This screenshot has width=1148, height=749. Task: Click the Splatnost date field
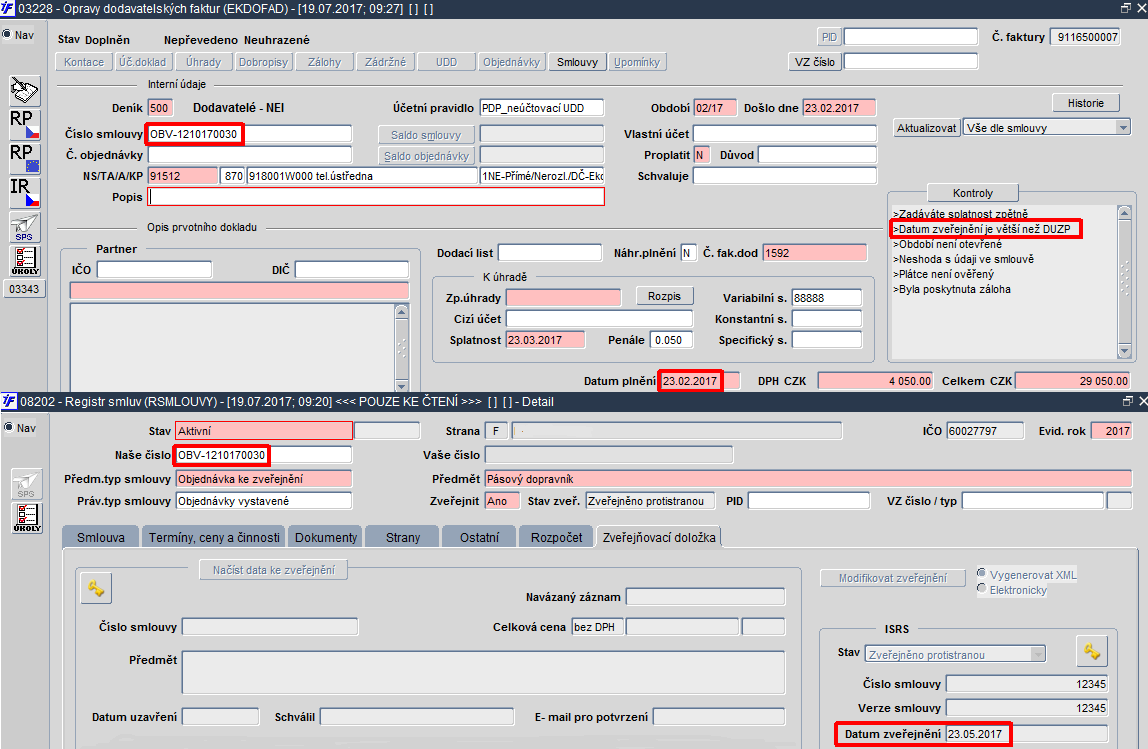coord(545,340)
